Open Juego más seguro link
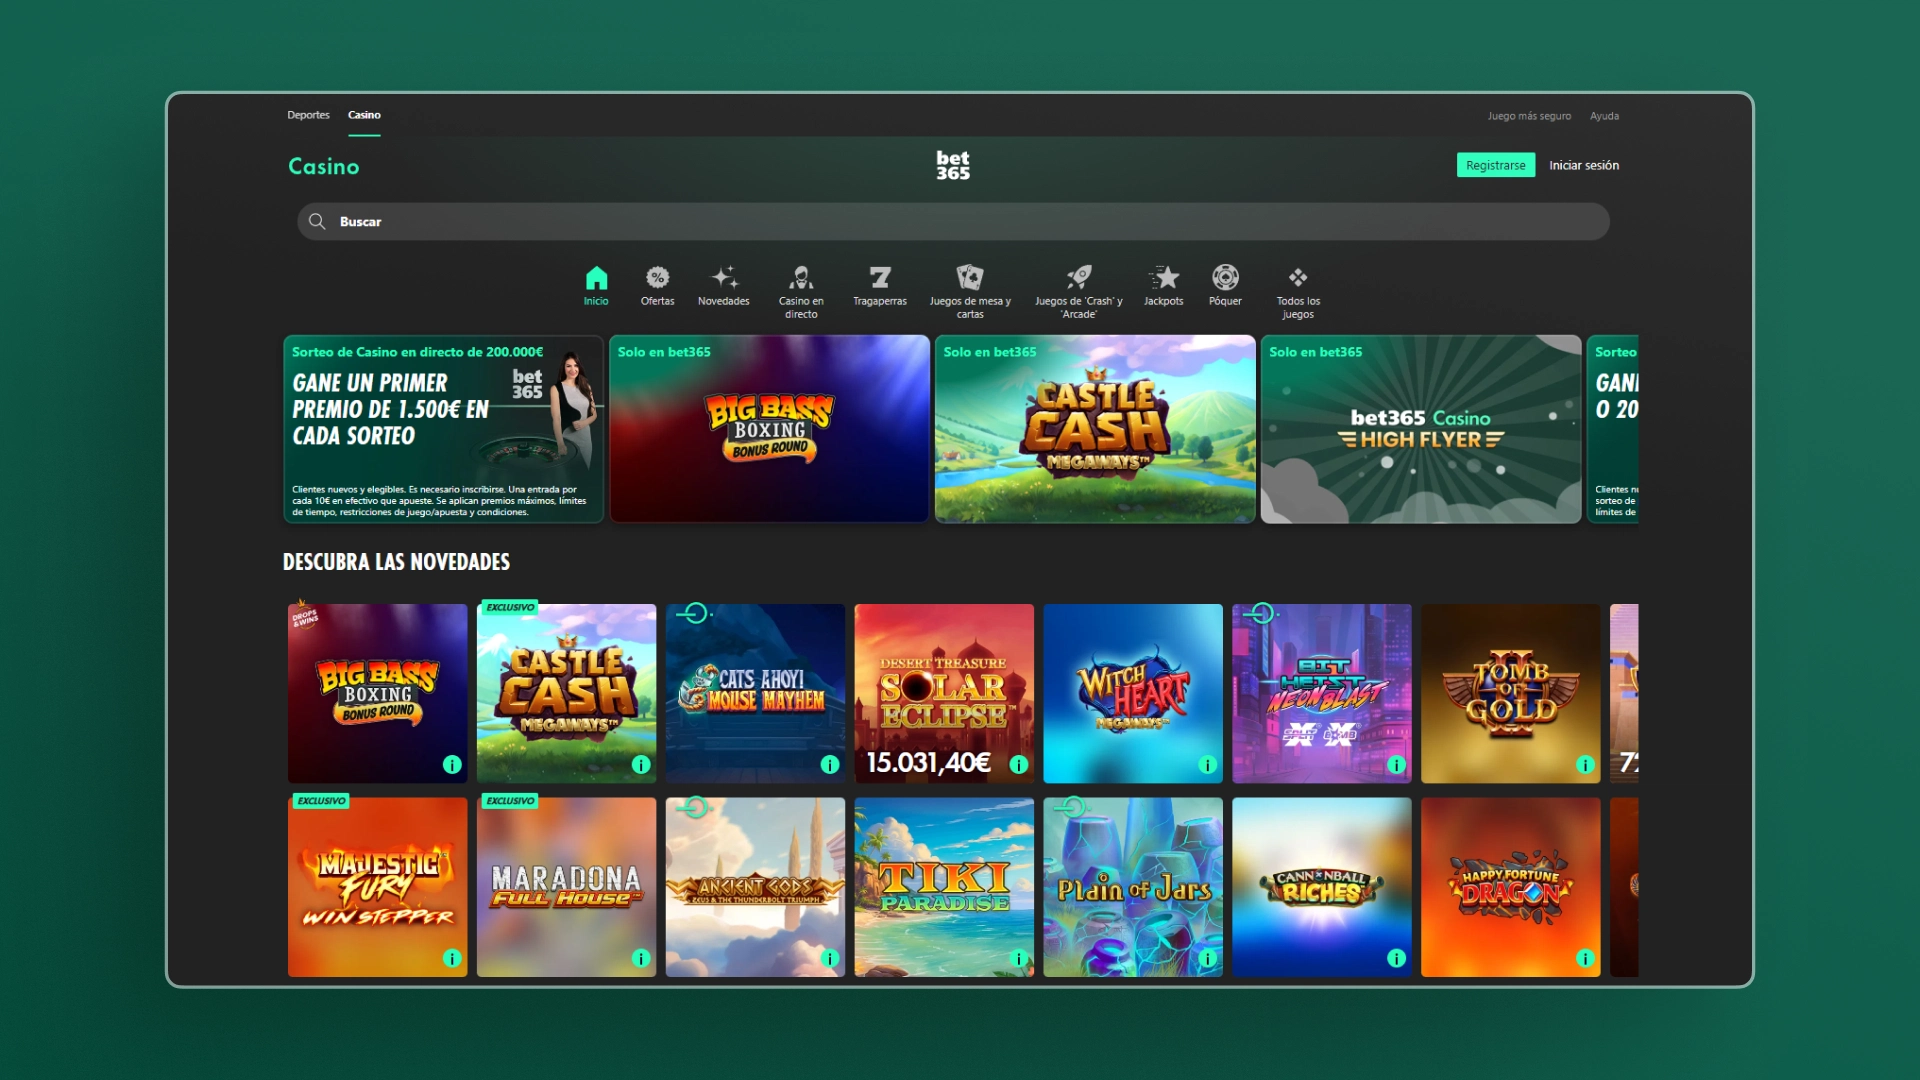Screen dimensions: 1920x1080 pyautogui.click(x=1529, y=116)
